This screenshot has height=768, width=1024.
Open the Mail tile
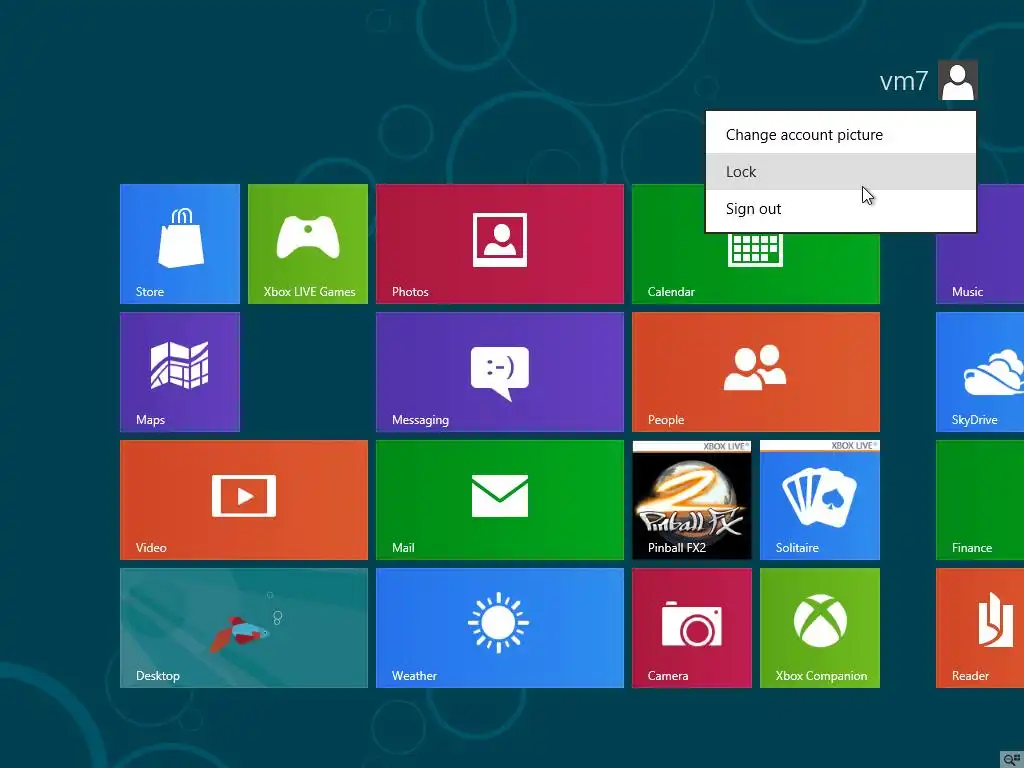500,500
